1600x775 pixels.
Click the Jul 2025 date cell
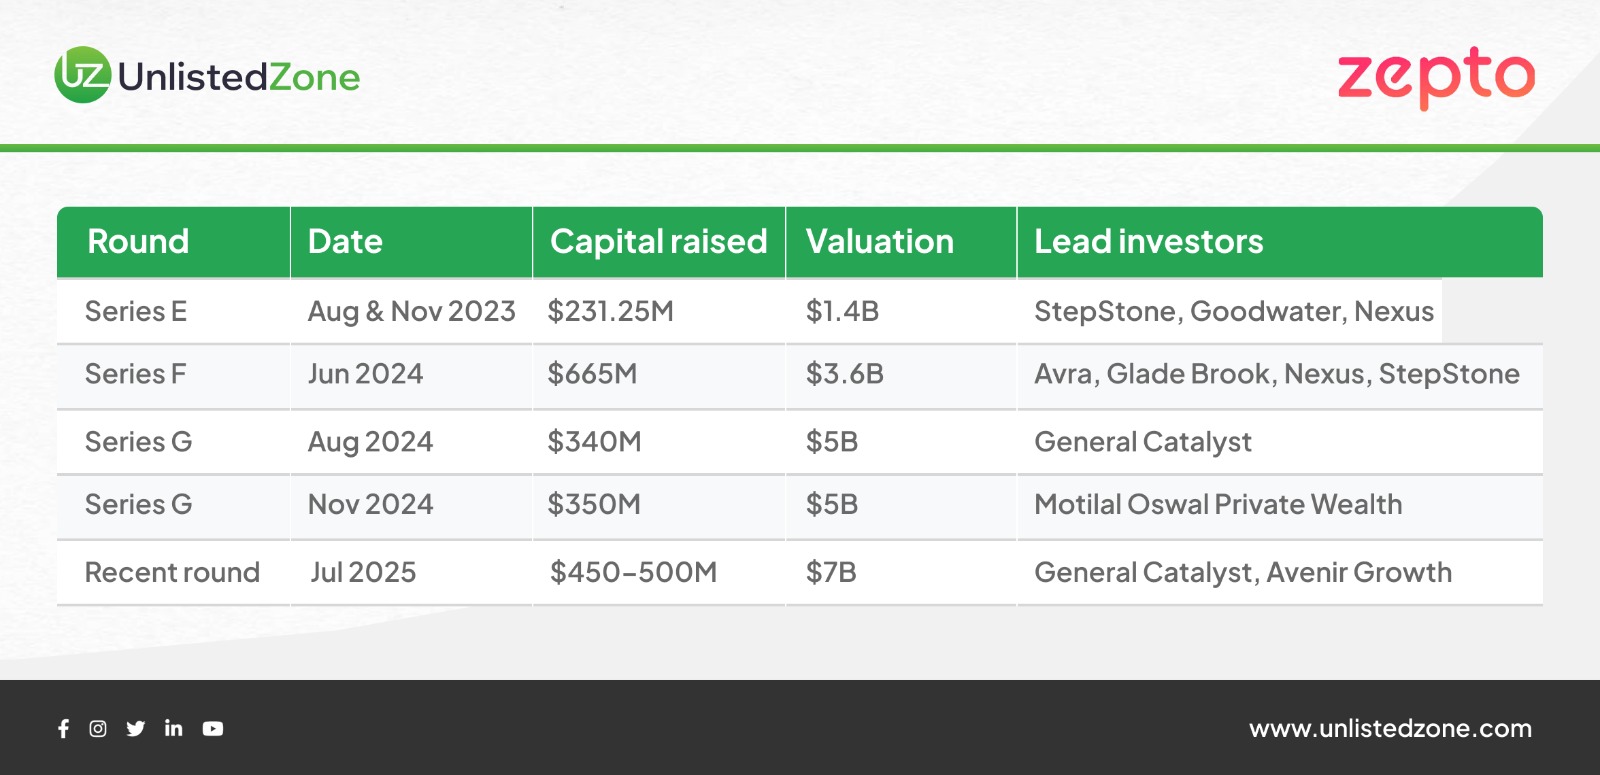(363, 573)
